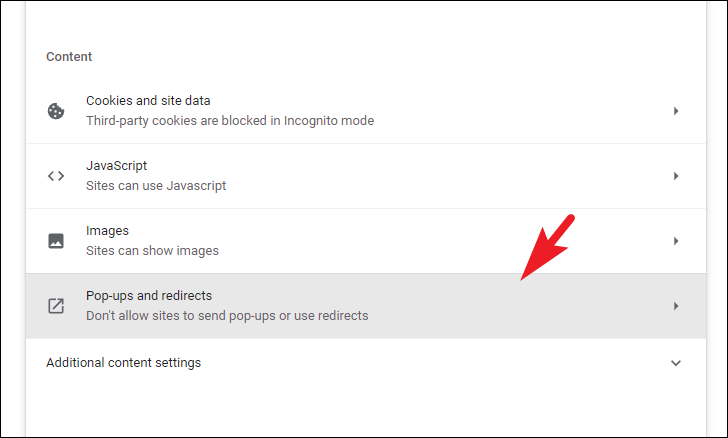Open Cookies and site data settings
Viewport: 728px width, 438px height.
click(x=366, y=111)
